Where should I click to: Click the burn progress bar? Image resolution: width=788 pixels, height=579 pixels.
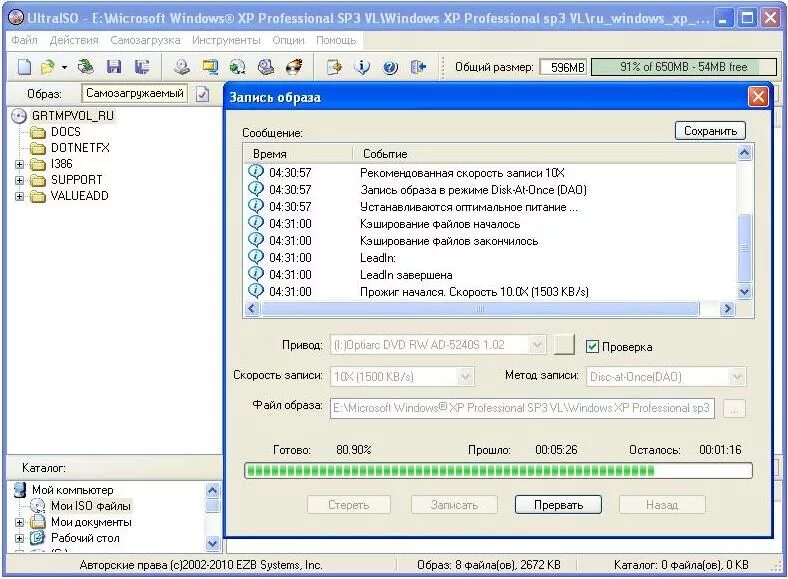tap(498, 471)
